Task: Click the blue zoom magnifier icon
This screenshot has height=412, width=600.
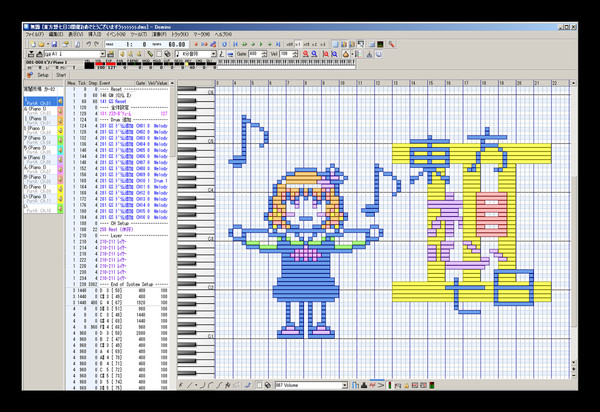Action: tap(314, 54)
